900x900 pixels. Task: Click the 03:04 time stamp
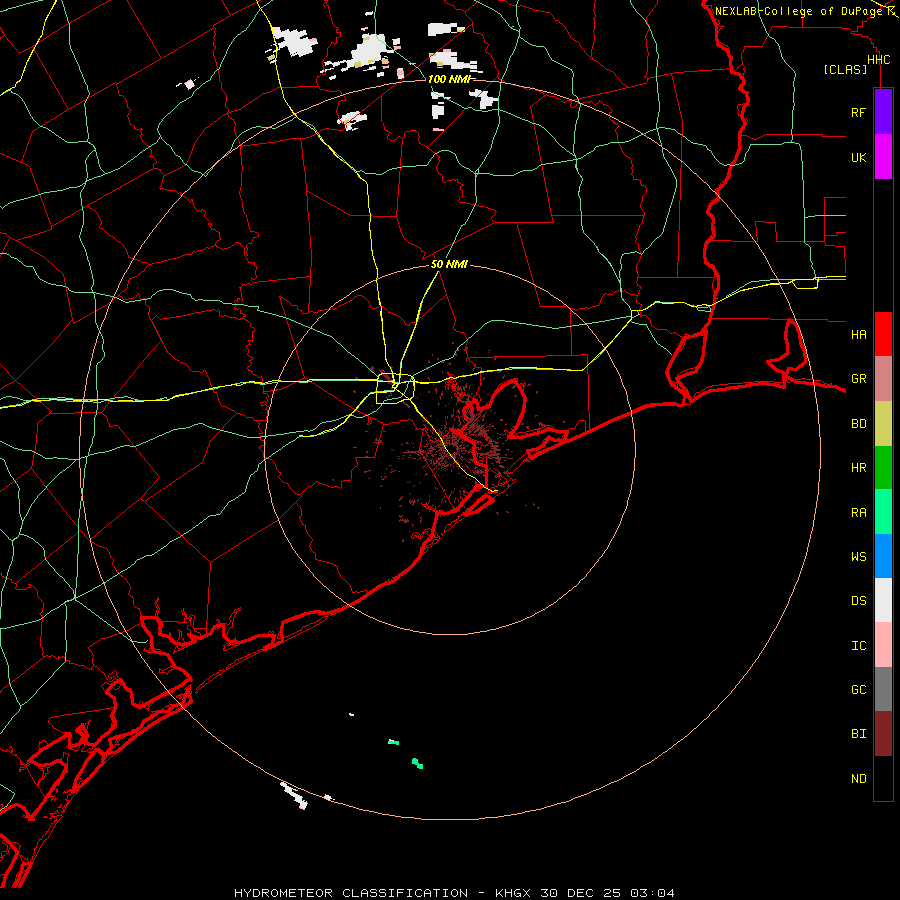(652, 893)
